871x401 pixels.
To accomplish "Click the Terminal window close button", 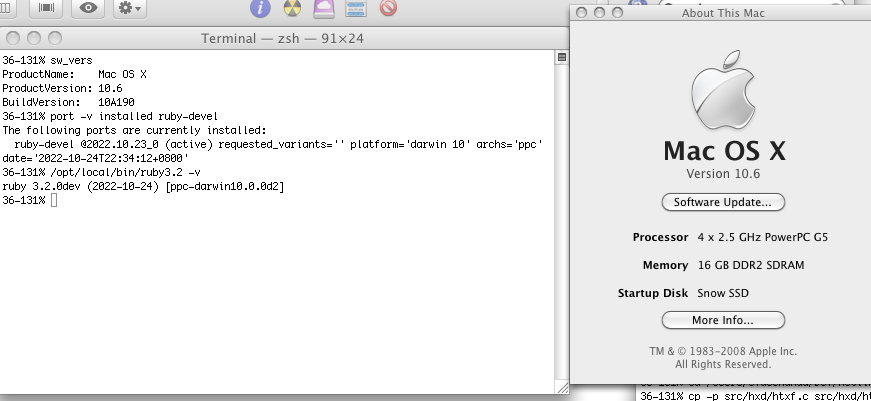I will click(13, 38).
